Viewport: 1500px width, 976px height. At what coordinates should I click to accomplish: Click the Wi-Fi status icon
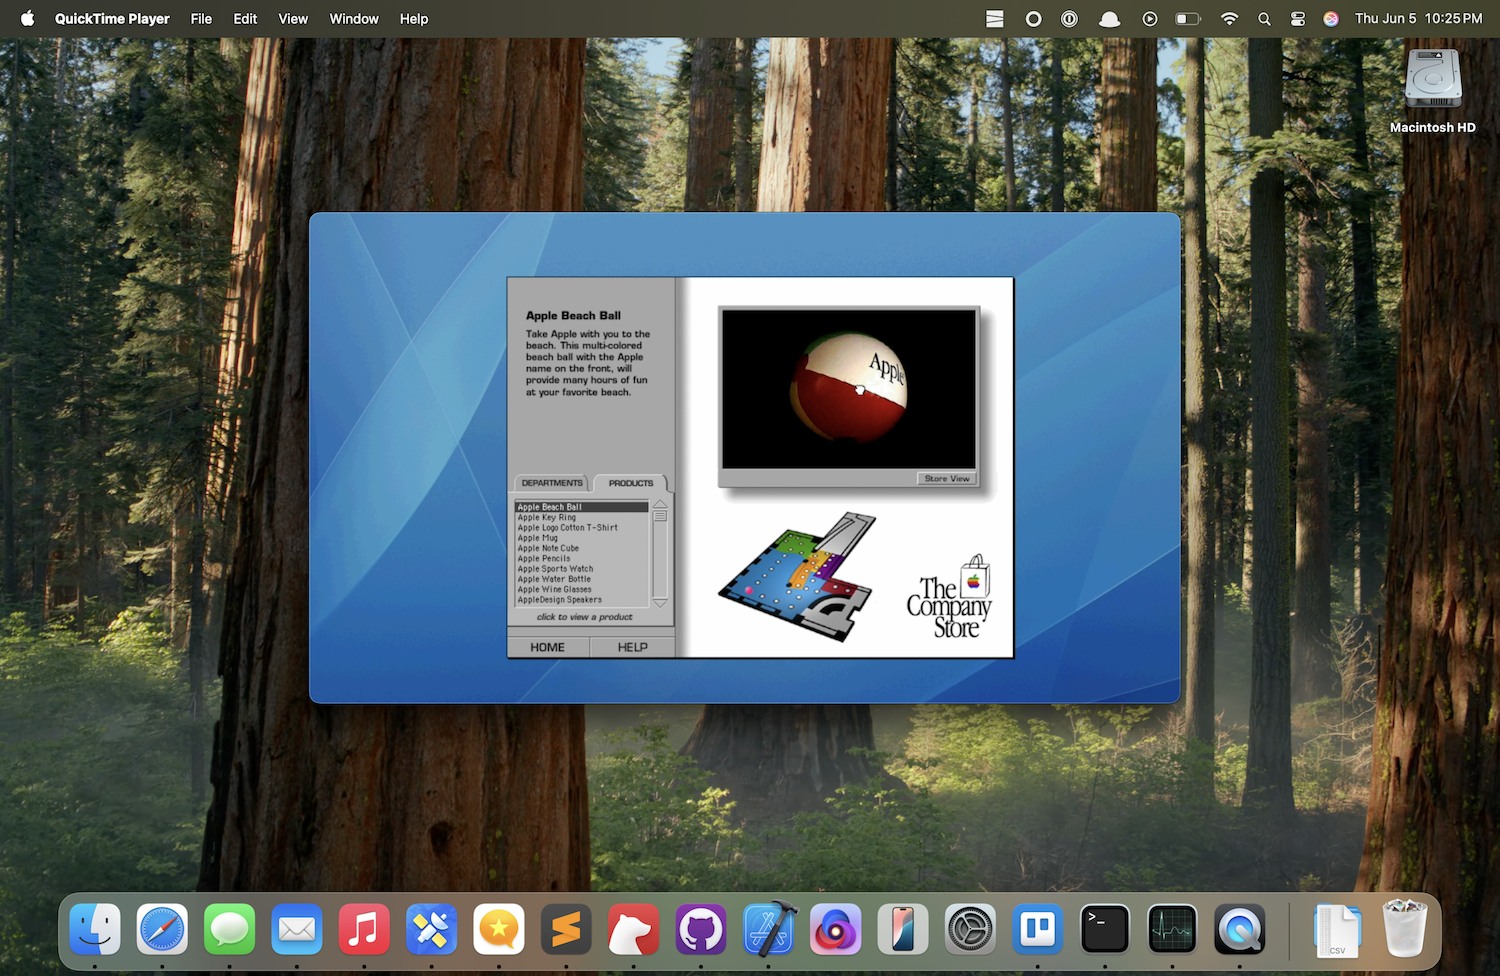(x=1230, y=18)
